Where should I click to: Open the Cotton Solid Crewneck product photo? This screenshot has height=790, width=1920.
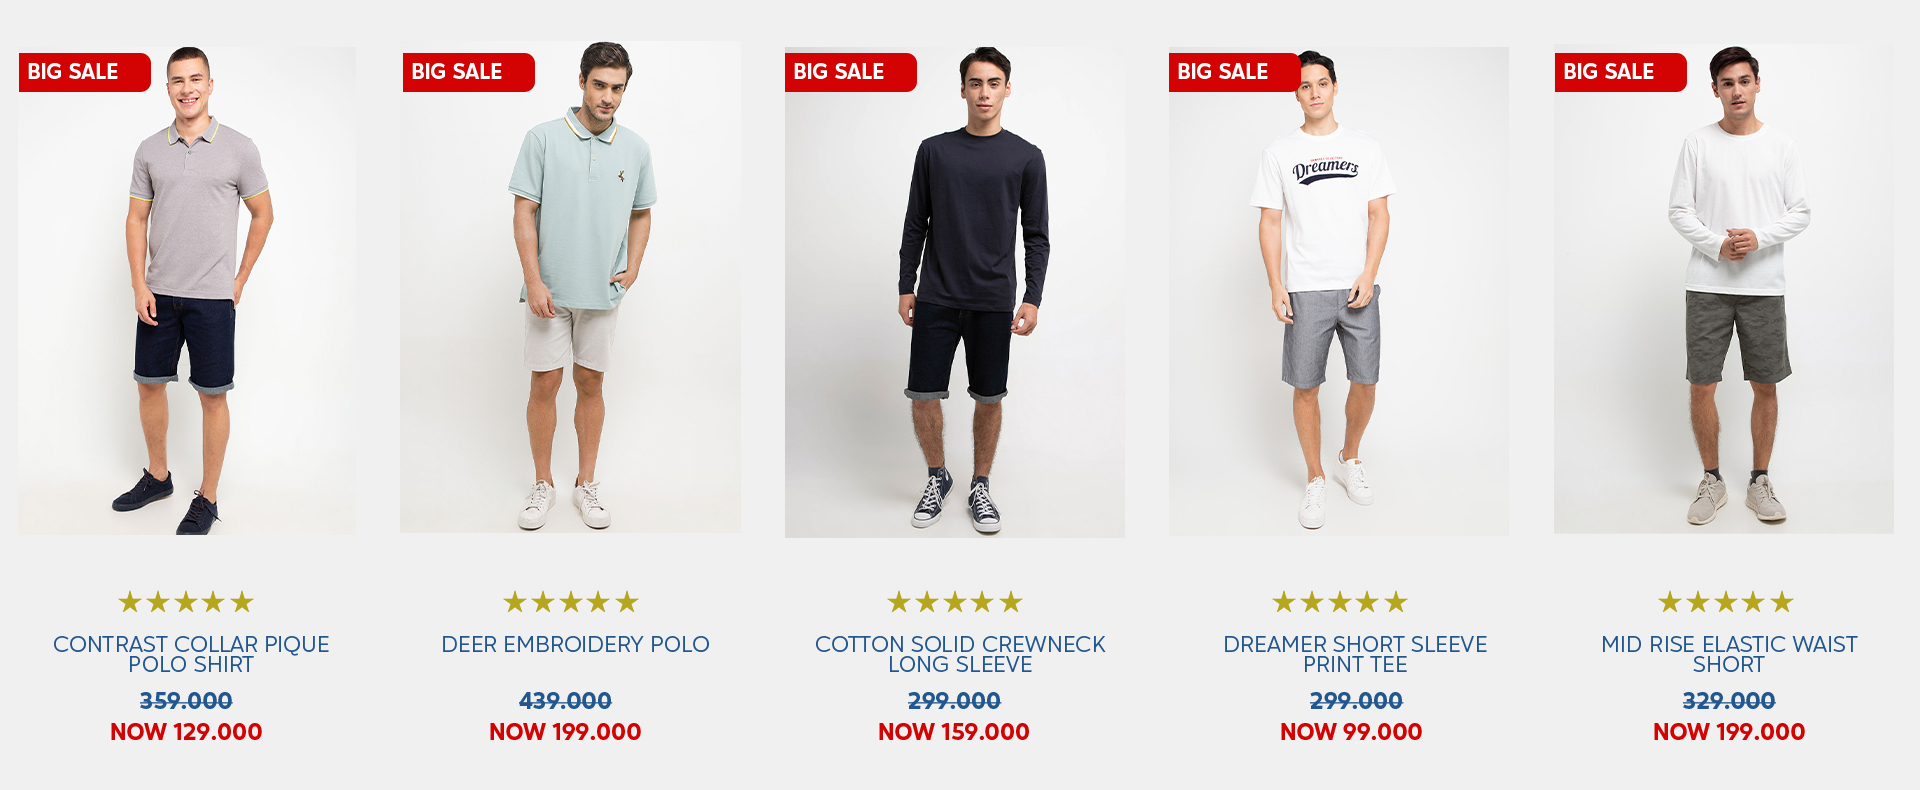tap(955, 292)
